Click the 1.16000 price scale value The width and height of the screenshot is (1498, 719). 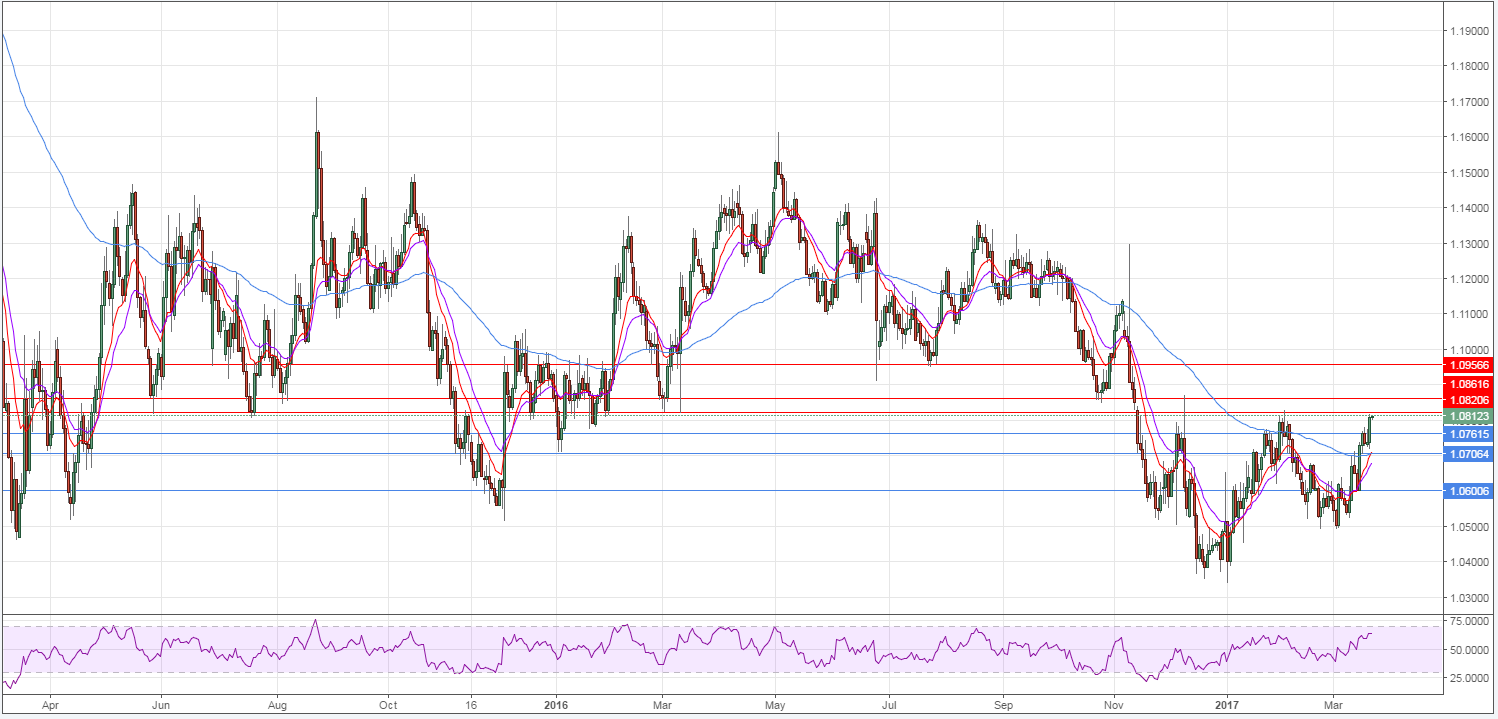tap(1472, 137)
